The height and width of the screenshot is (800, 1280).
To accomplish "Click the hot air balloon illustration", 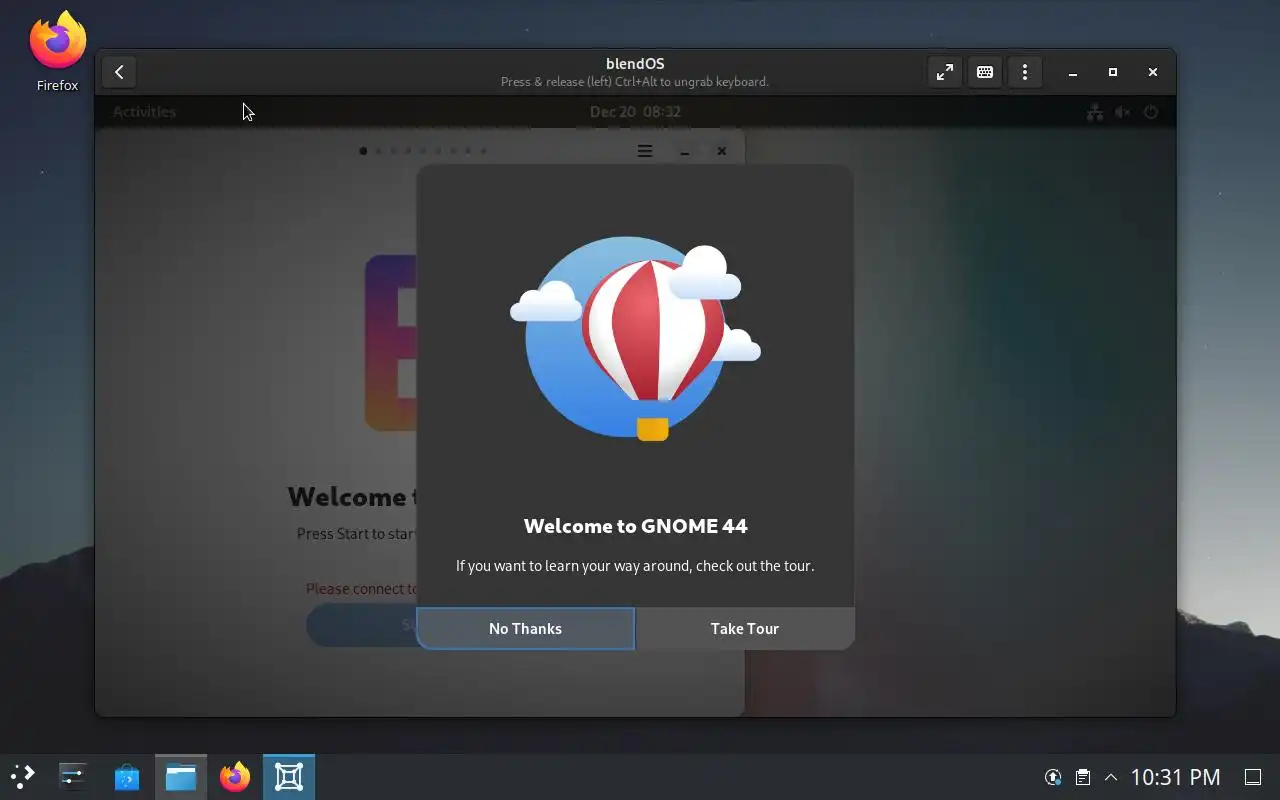I will pyautogui.click(x=635, y=338).
